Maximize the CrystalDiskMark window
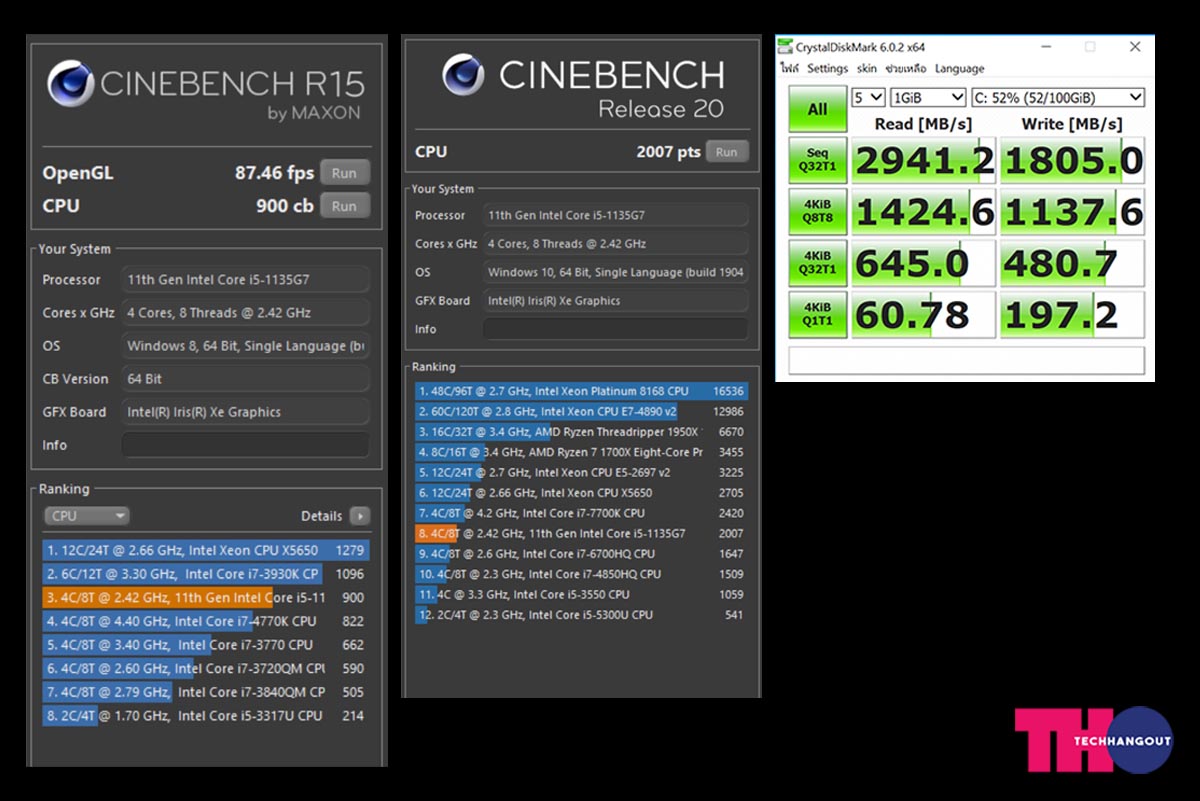This screenshot has height=801, width=1200. [1090, 47]
